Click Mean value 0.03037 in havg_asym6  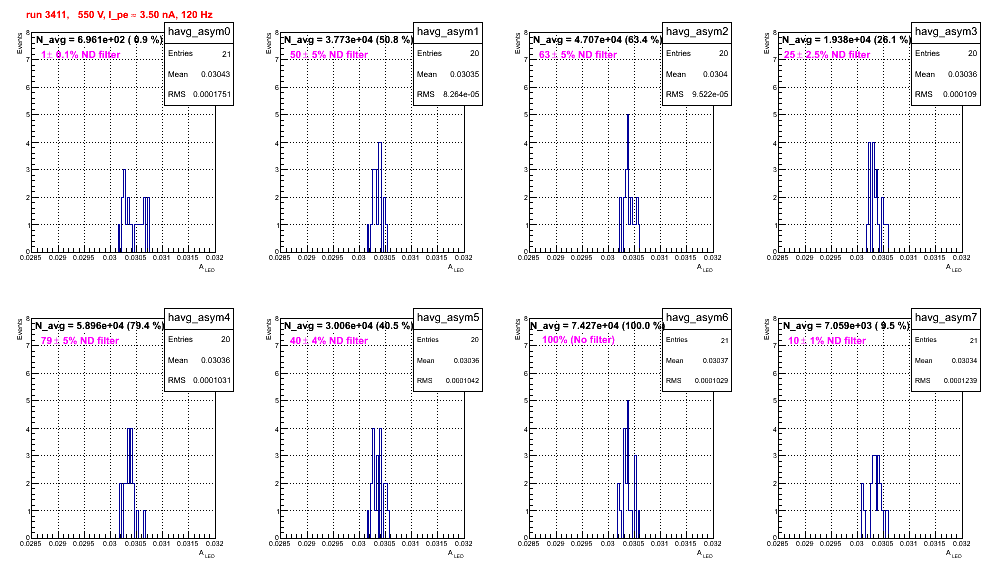(x=715, y=360)
